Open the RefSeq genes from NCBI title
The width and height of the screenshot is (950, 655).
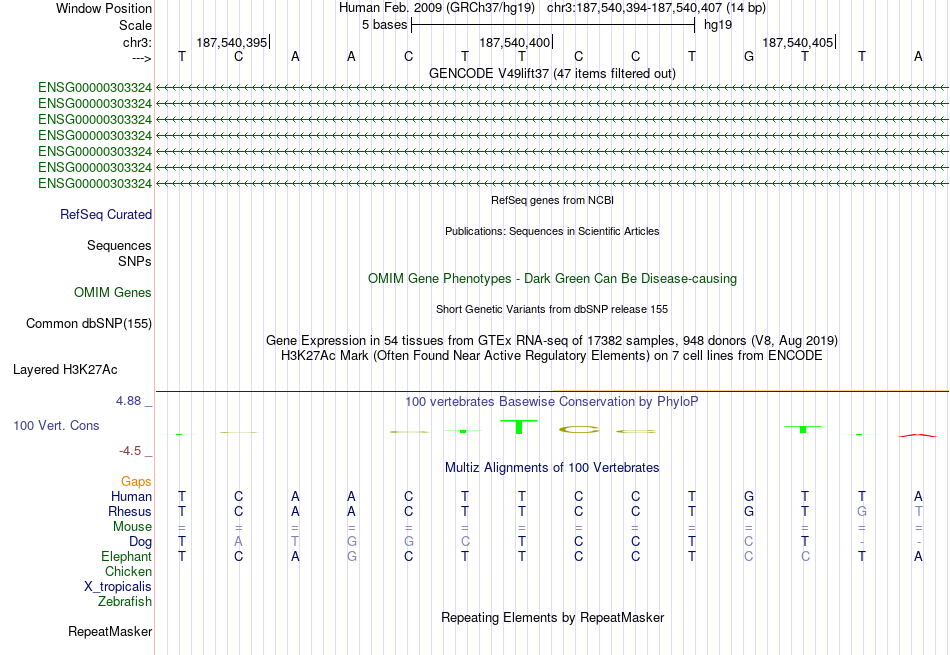552,200
